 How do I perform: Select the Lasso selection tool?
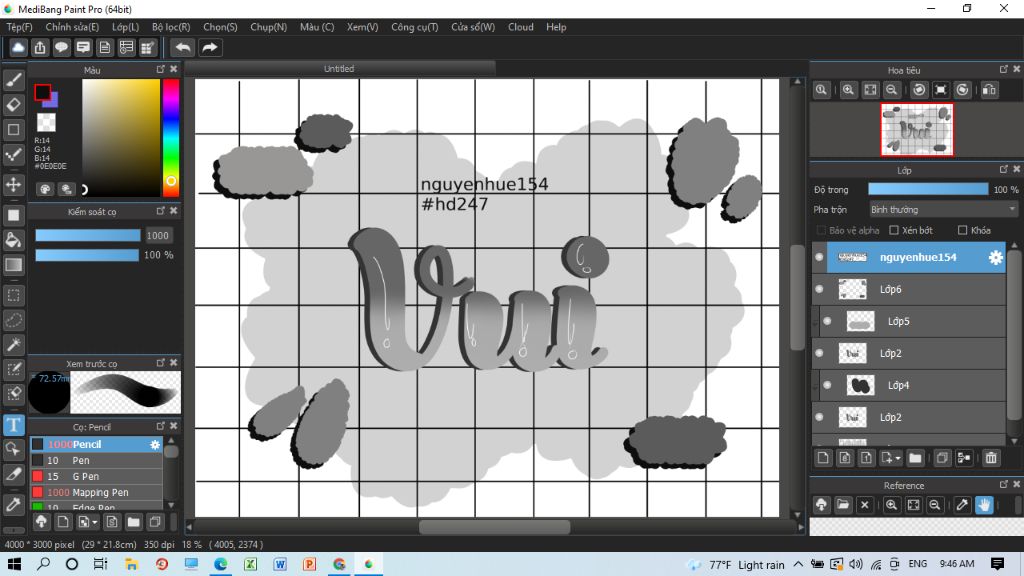[x=14, y=320]
